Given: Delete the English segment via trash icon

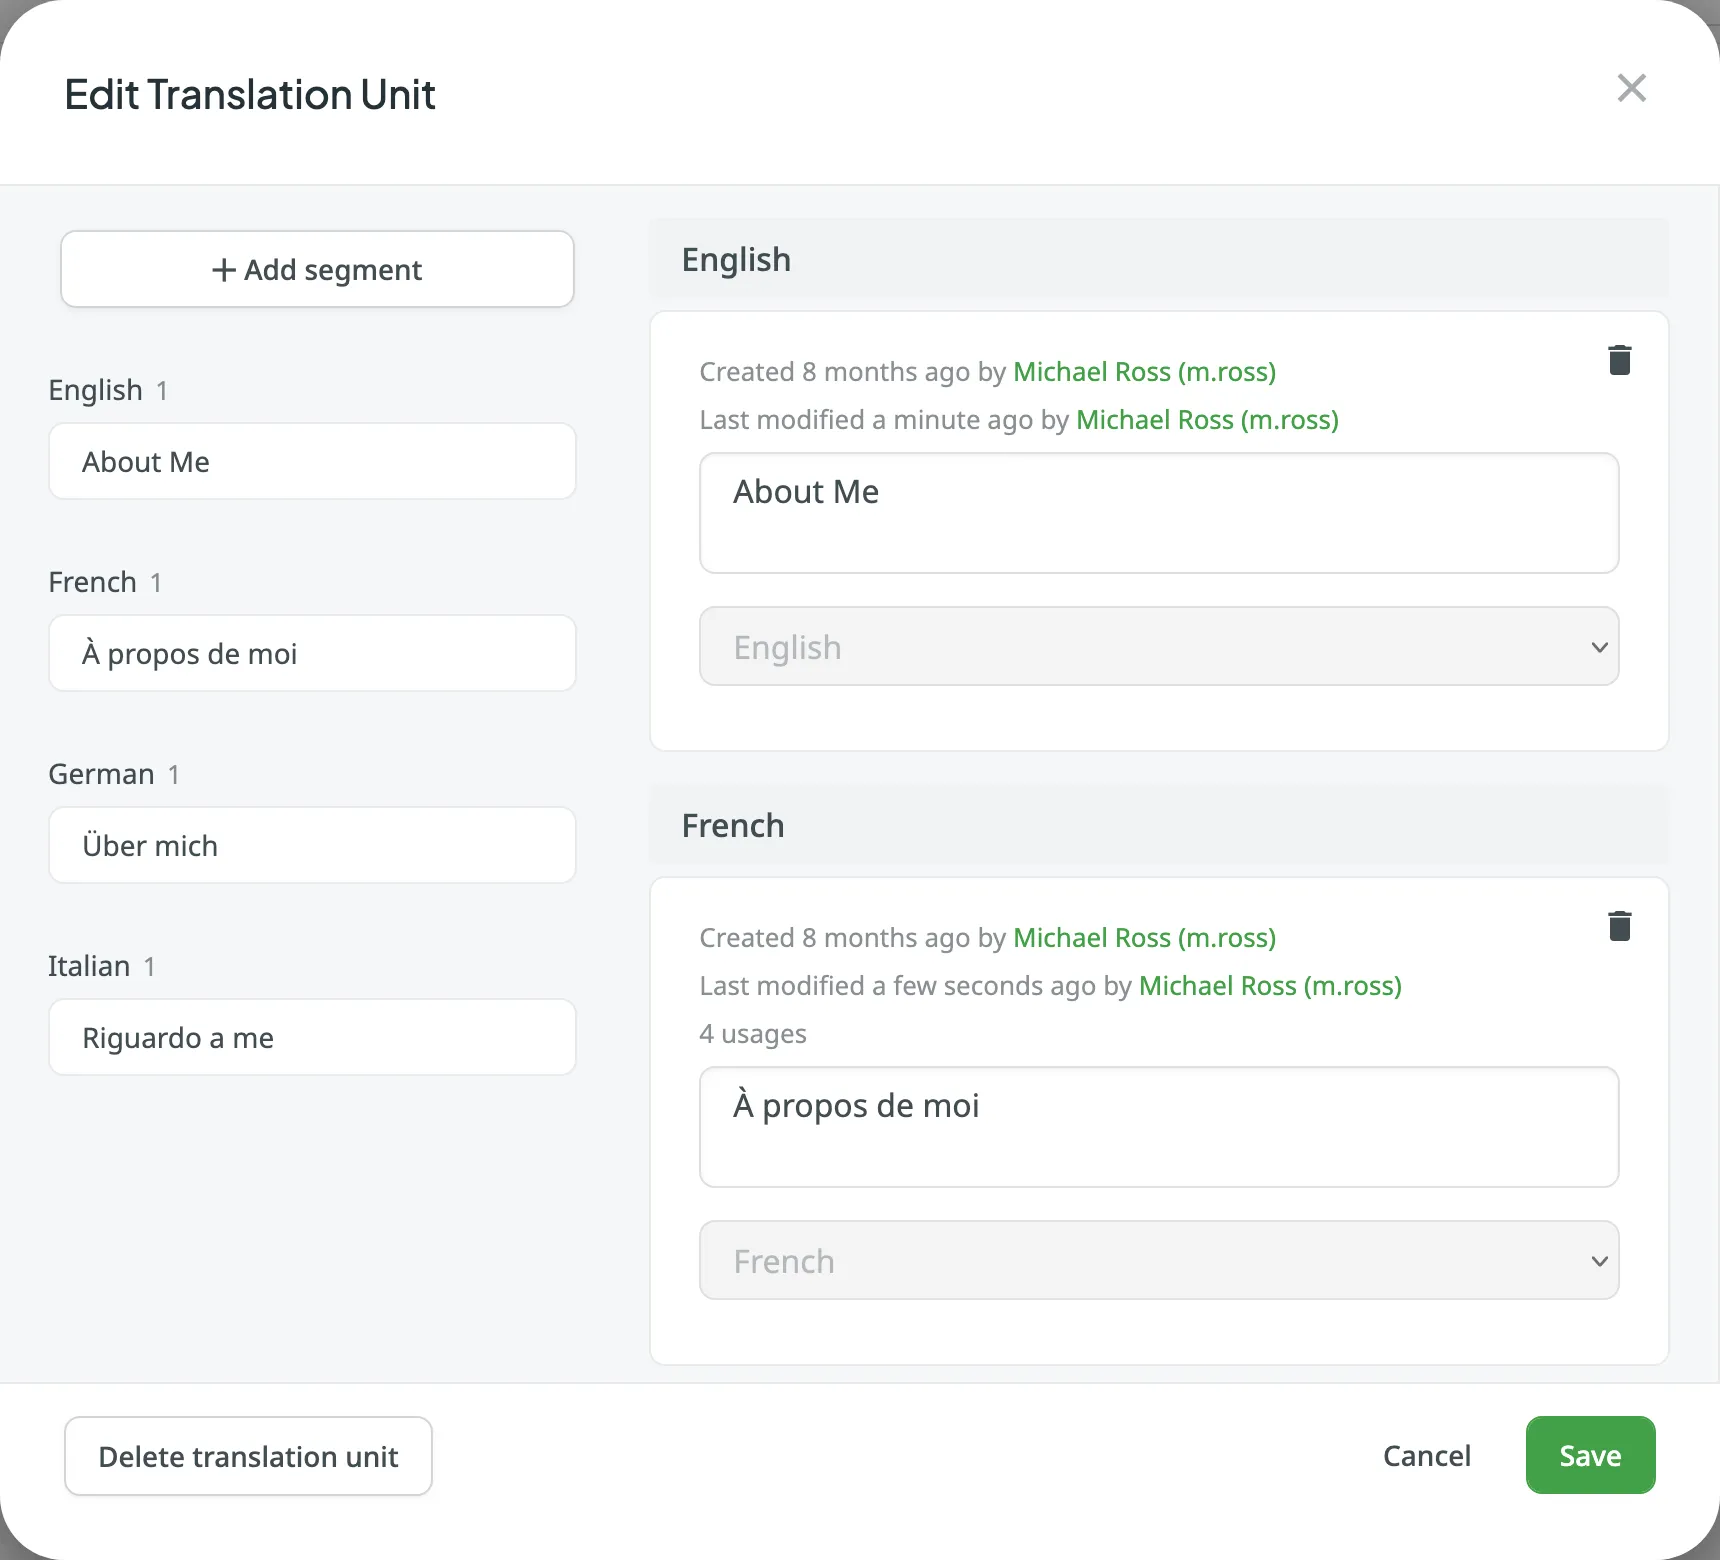Looking at the screenshot, I should 1620,360.
